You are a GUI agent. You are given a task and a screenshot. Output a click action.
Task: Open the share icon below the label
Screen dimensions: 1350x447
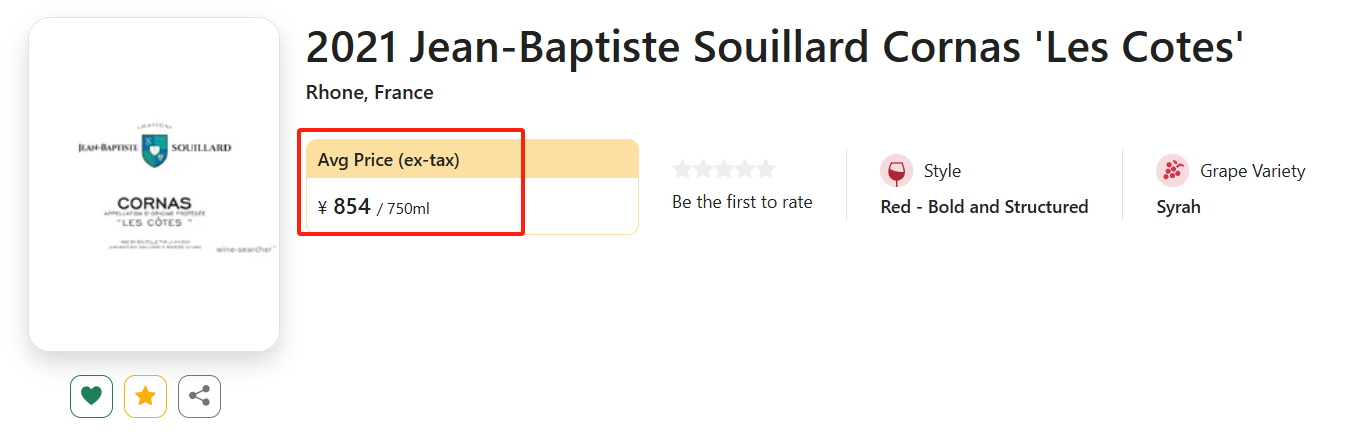click(199, 396)
